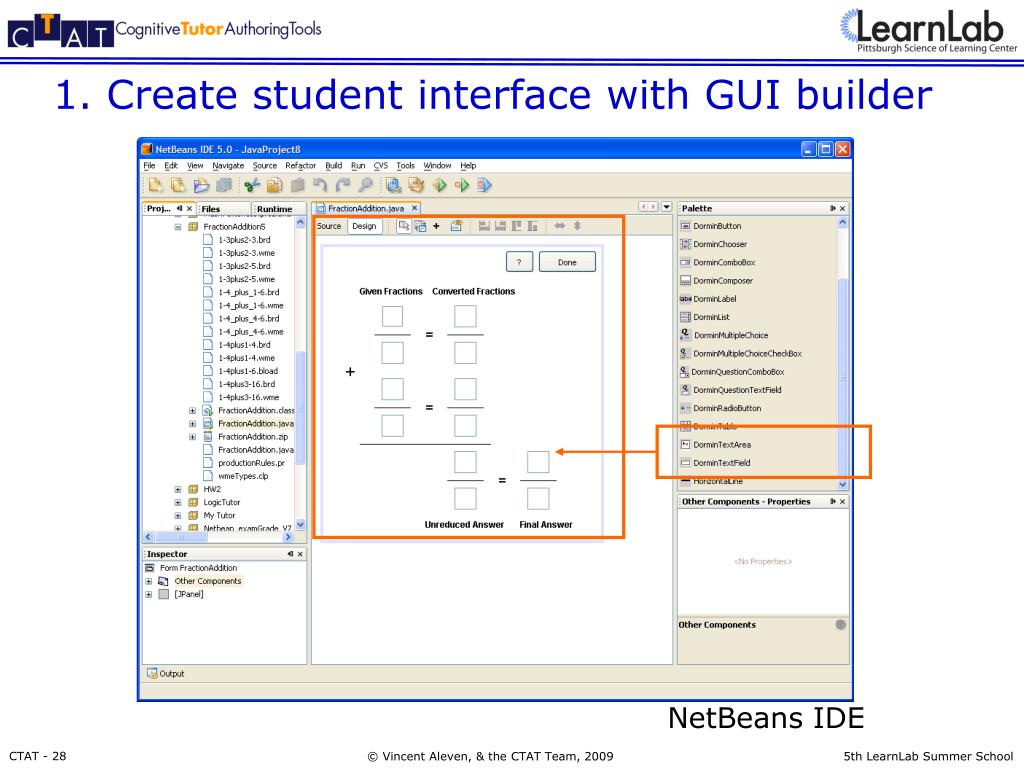Viewport: 1024px width, 768px height.
Task: Click the ? help button in the form
Action: pos(519,263)
